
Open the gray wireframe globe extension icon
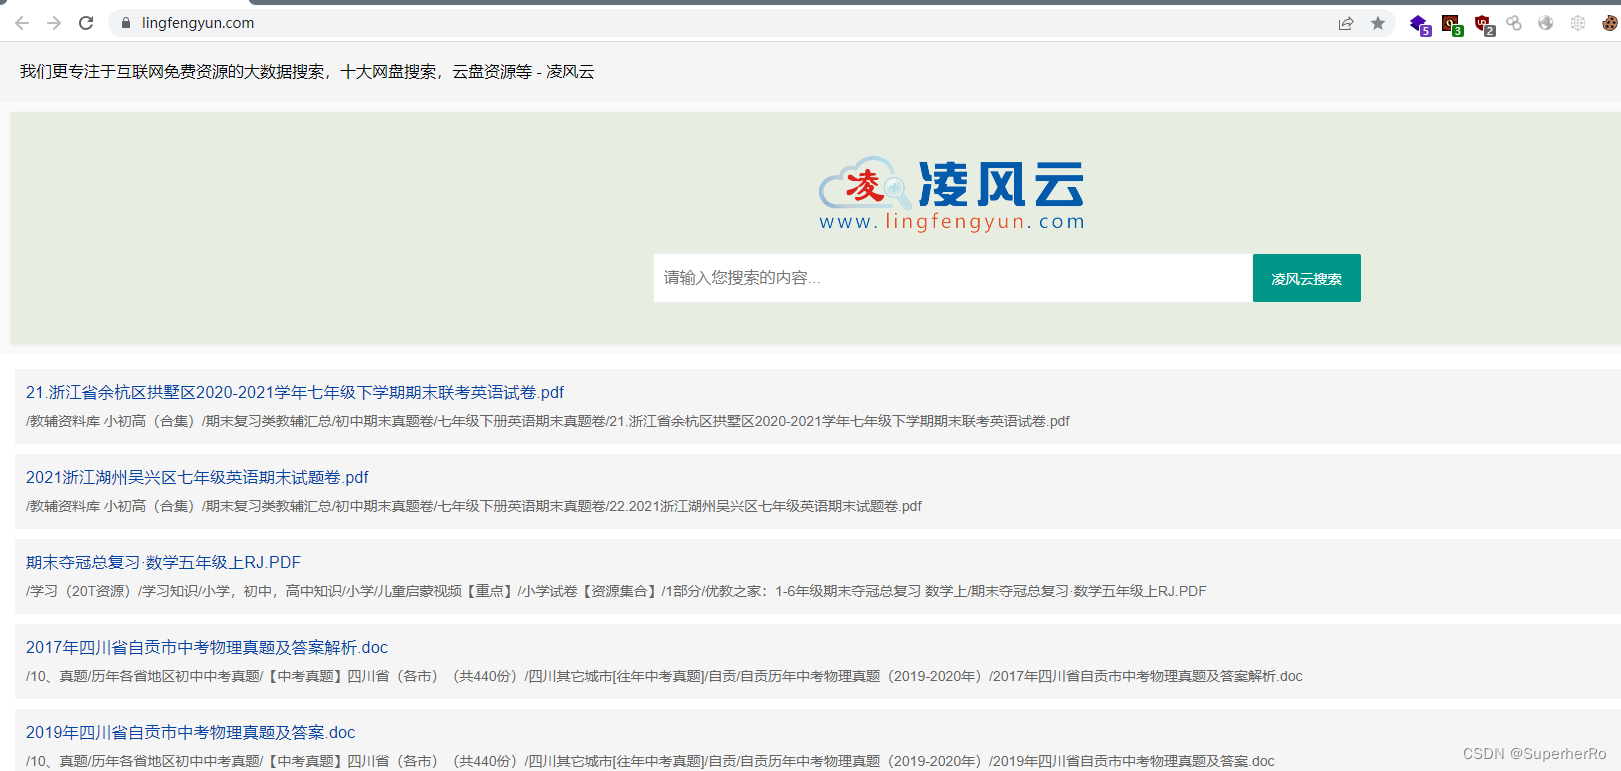pyautogui.click(x=1578, y=23)
